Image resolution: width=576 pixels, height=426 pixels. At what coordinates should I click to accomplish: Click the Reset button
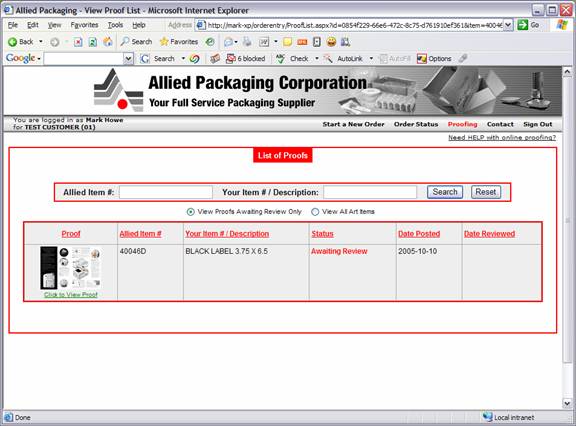coord(486,192)
